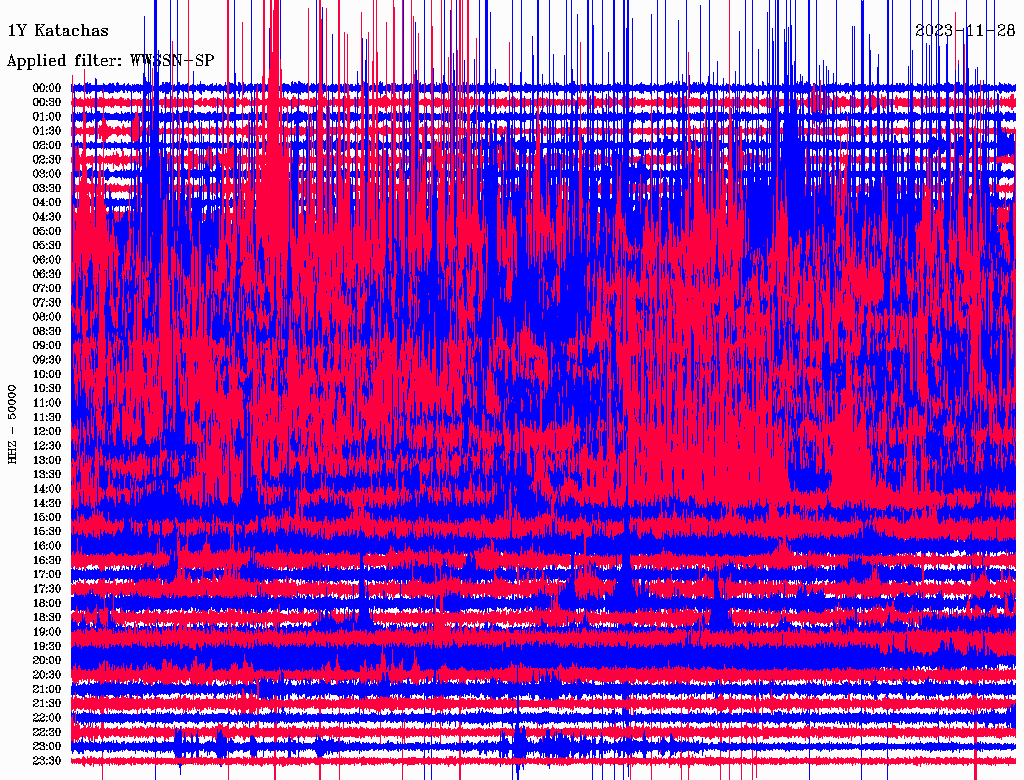Image resolution: width=1024 pixels, height=780 pixels.
Task: Select the 21:30 time row label
Action: tap(47, 704)
